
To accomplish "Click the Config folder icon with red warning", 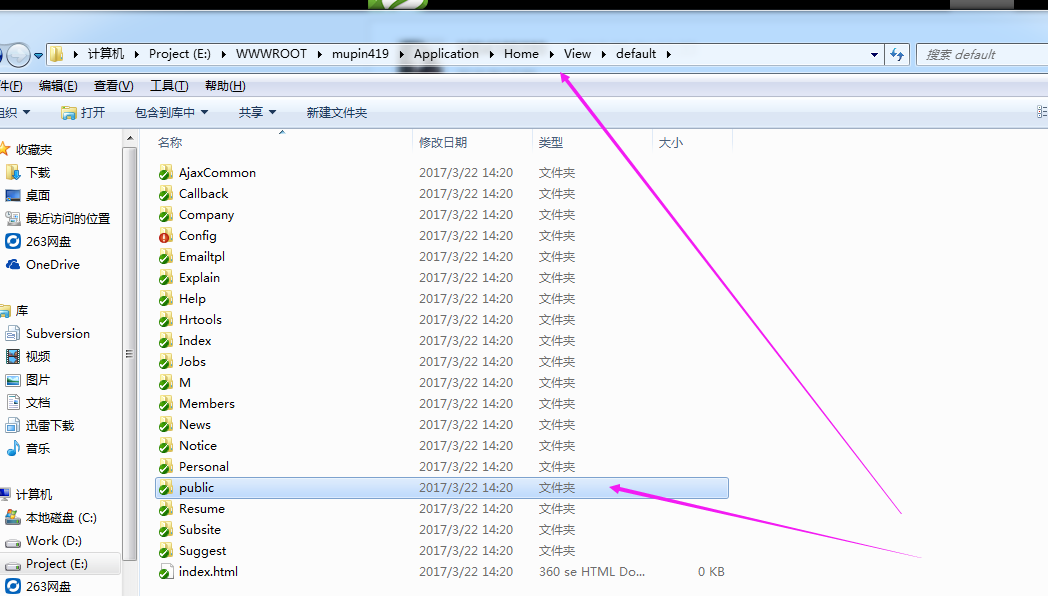I will 165,236.
